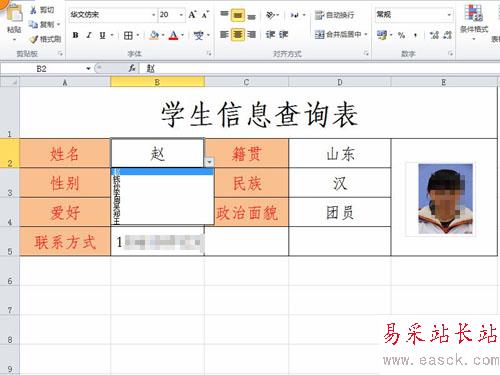Image resolution: width=500 pixels, height=375 pixels.
Task: Open the number format 常规 dropdown
Action: click(449, 15)
